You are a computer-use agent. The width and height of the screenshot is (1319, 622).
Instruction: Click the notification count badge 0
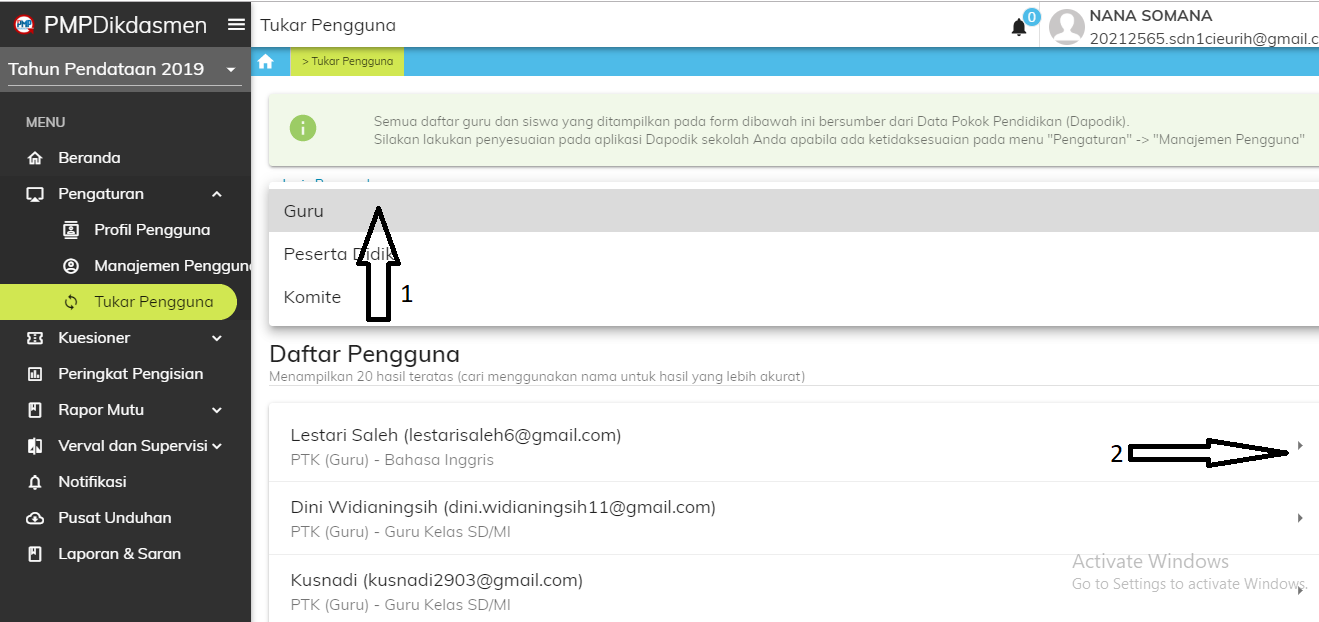pyautogui.click(x=1032, y=17)
